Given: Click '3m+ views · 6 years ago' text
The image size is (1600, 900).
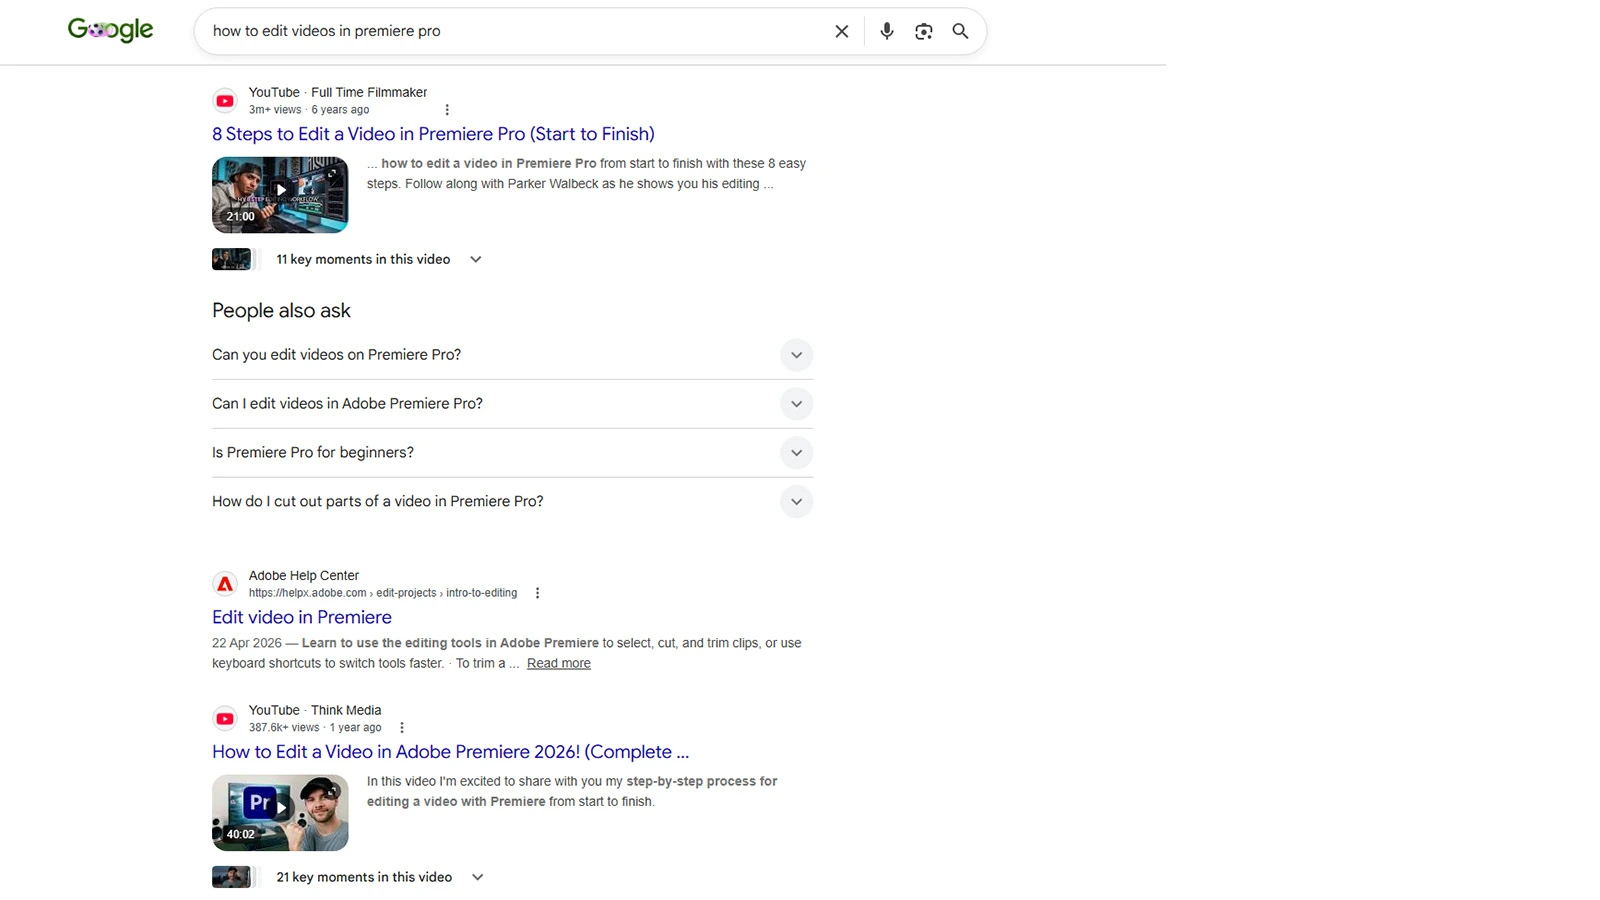Looking at the screenshot, I should 309,110.
